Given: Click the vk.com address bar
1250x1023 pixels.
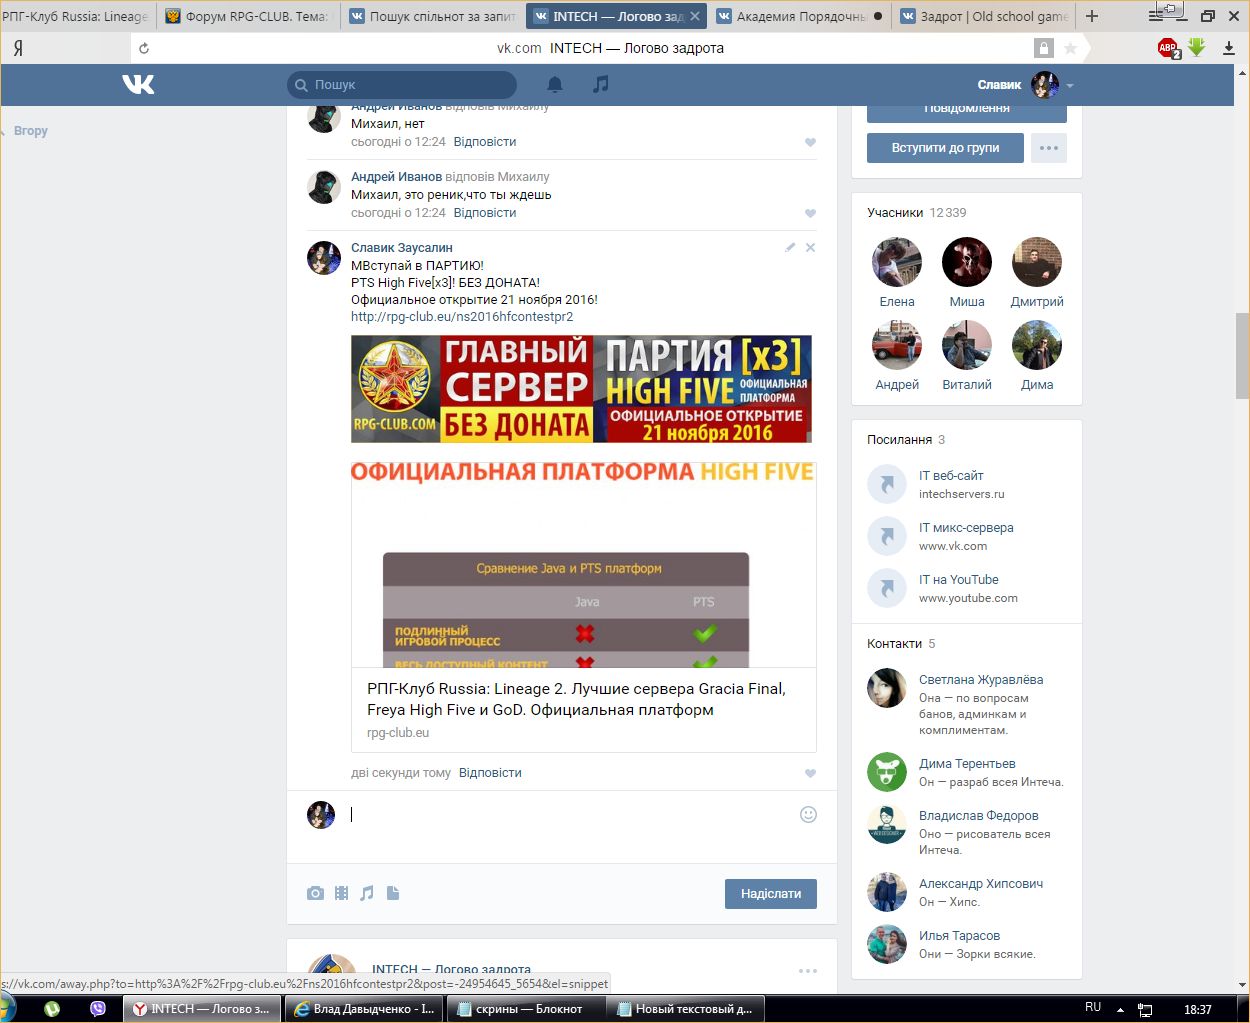Looking at the screenshot, I should tap(610, 48).
